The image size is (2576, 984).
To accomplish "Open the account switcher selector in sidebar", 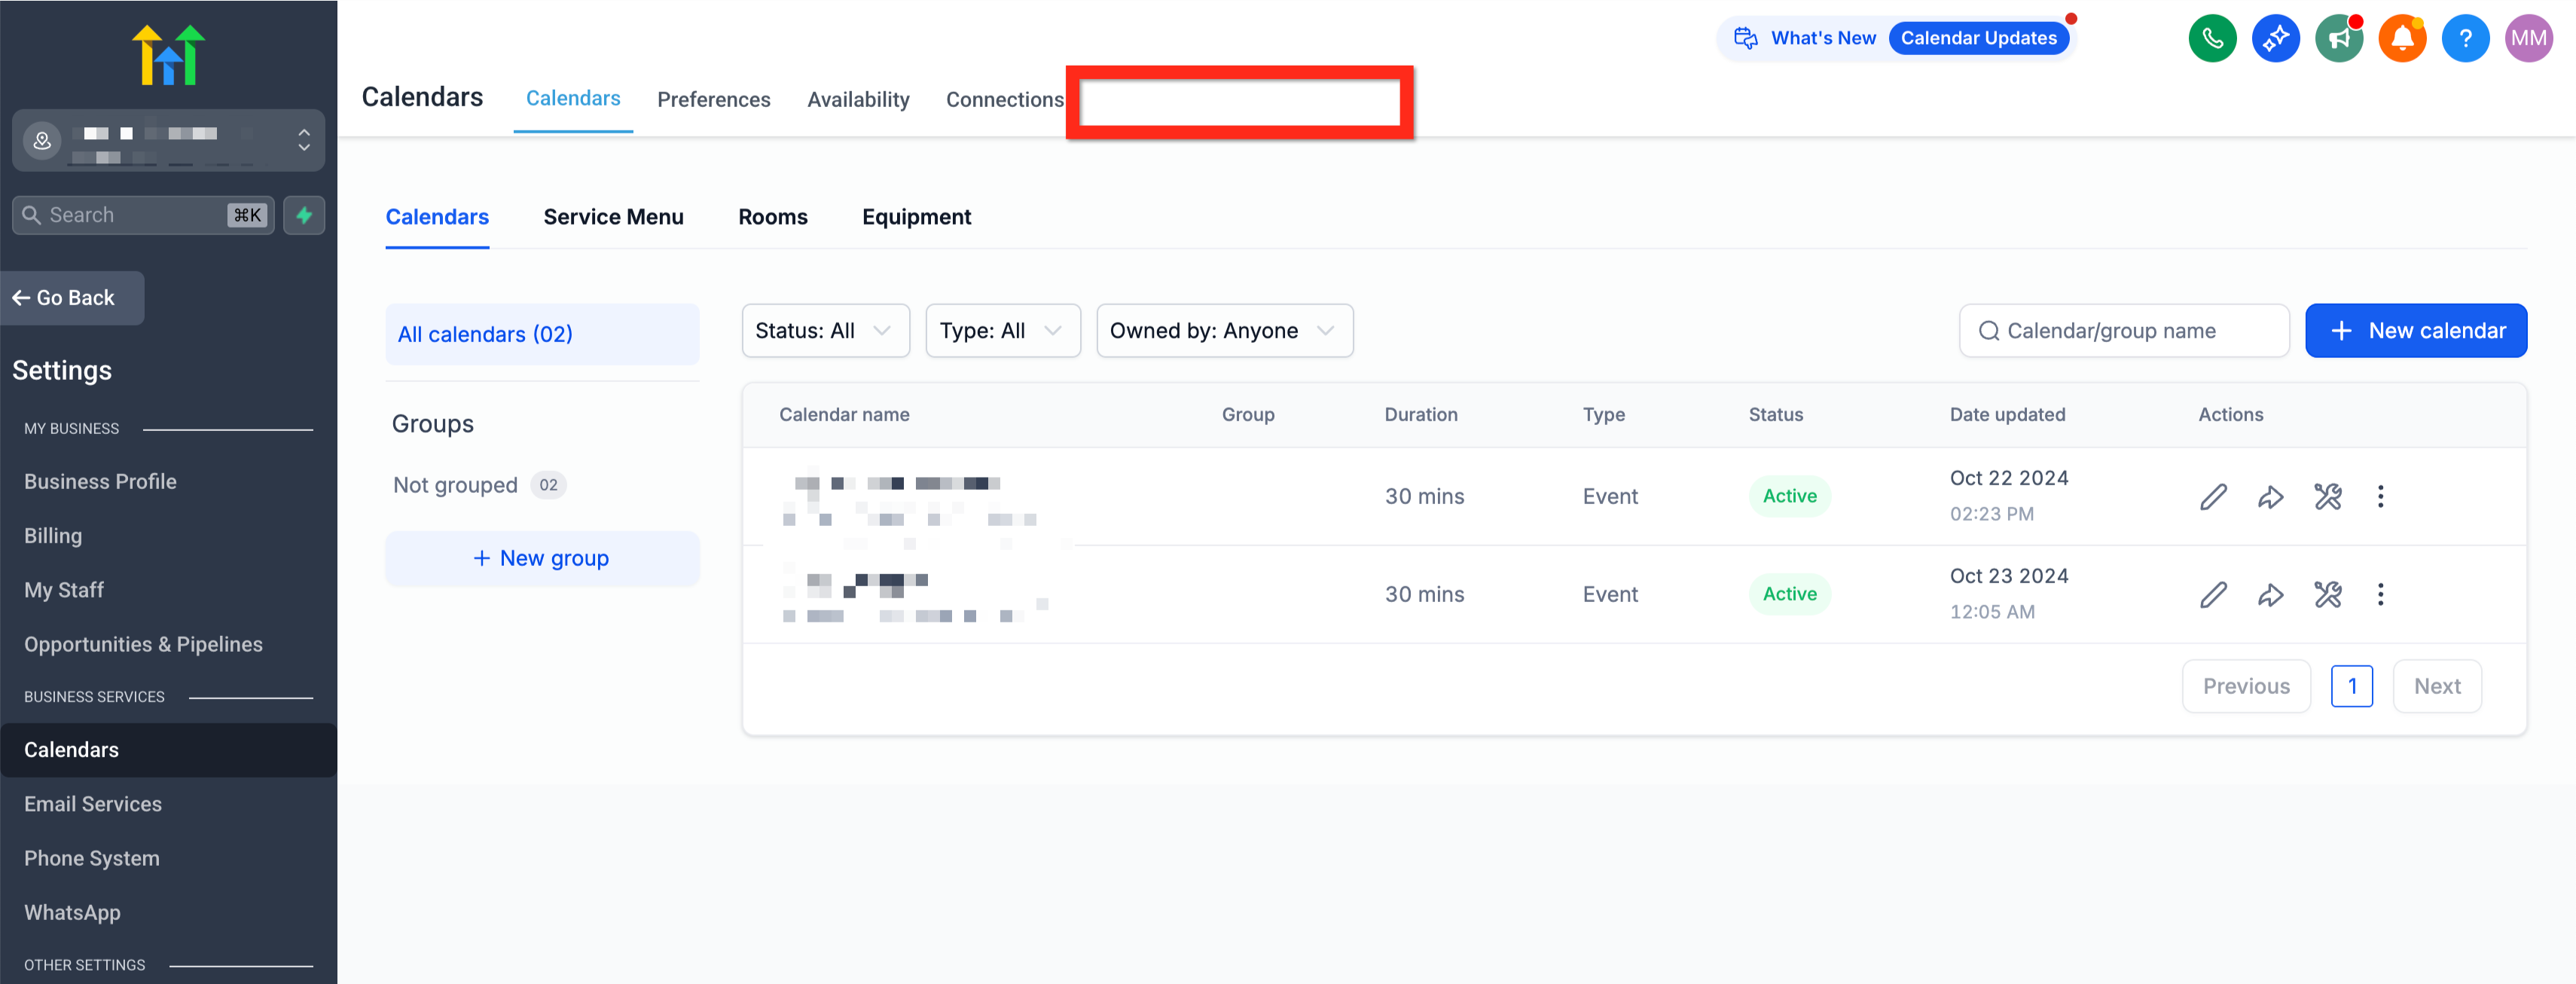I will [x=168, y=141].
